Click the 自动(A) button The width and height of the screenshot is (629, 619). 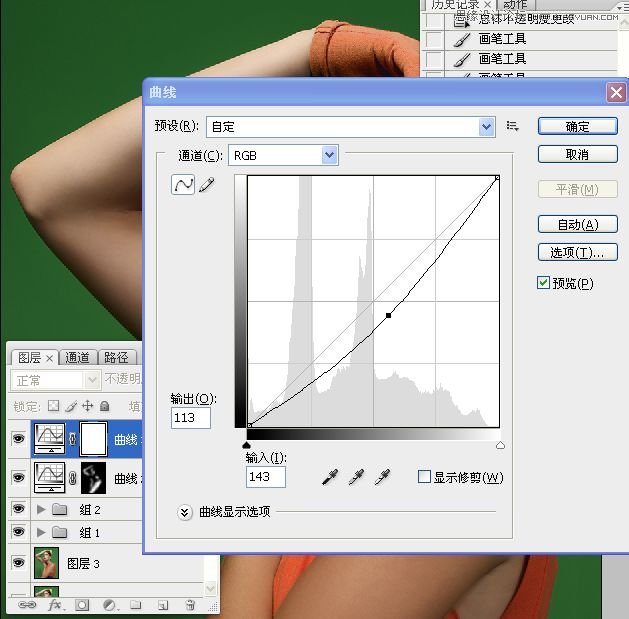(x=577, y=224)
